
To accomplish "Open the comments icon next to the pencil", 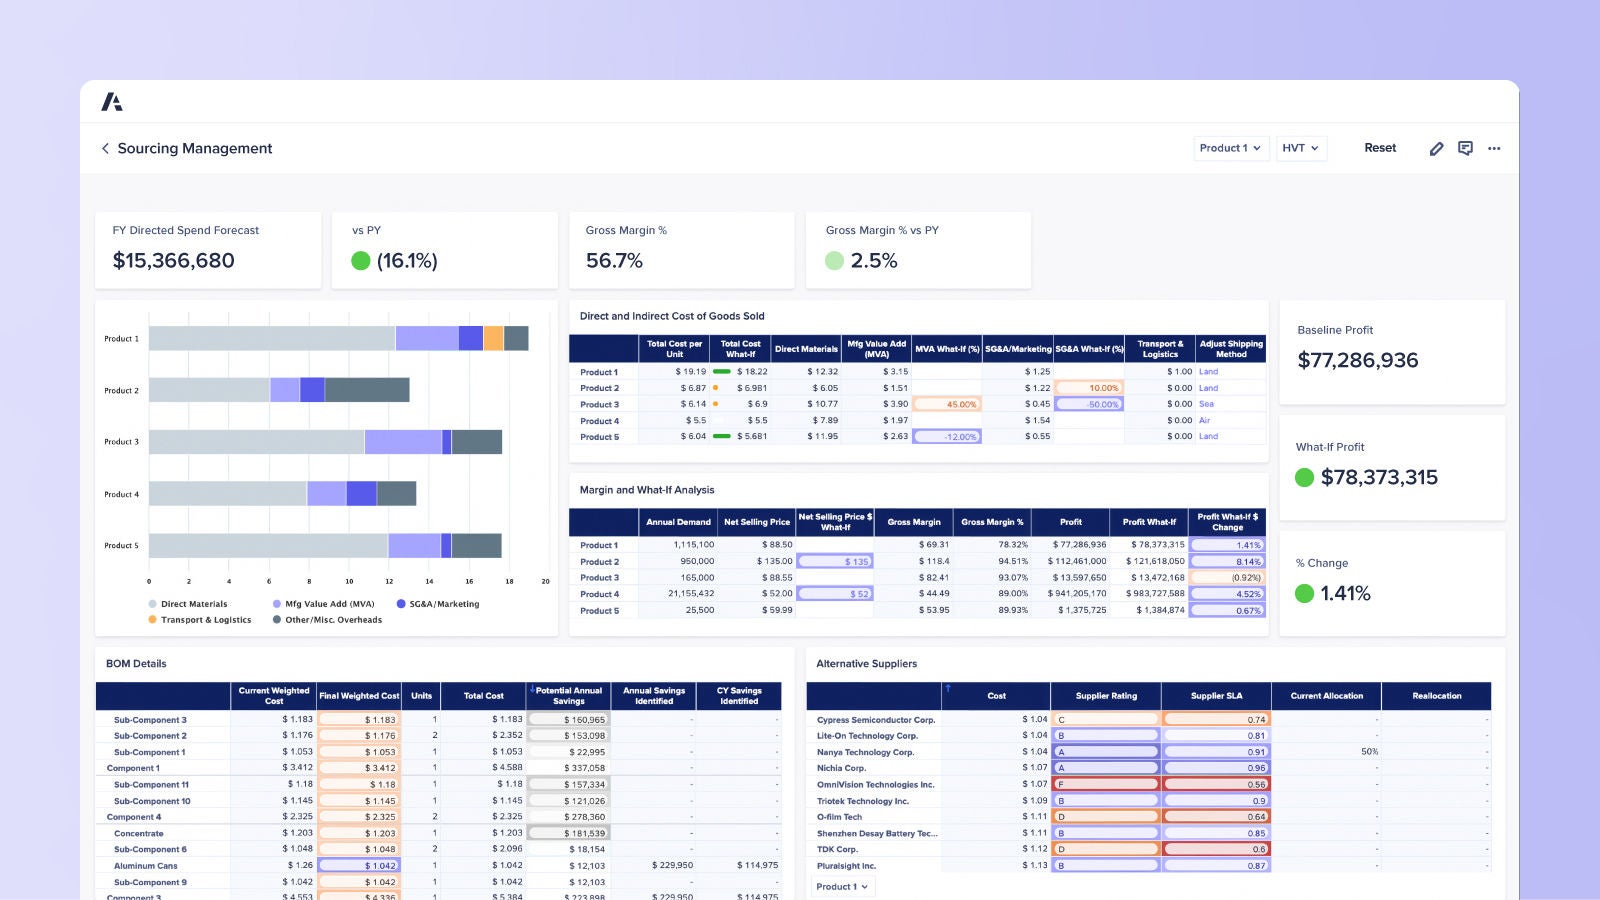I will [1466, 148].
